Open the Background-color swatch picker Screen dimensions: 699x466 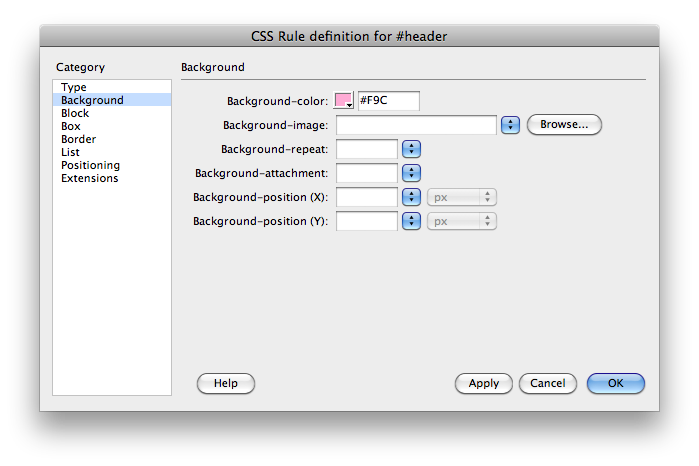345,100
